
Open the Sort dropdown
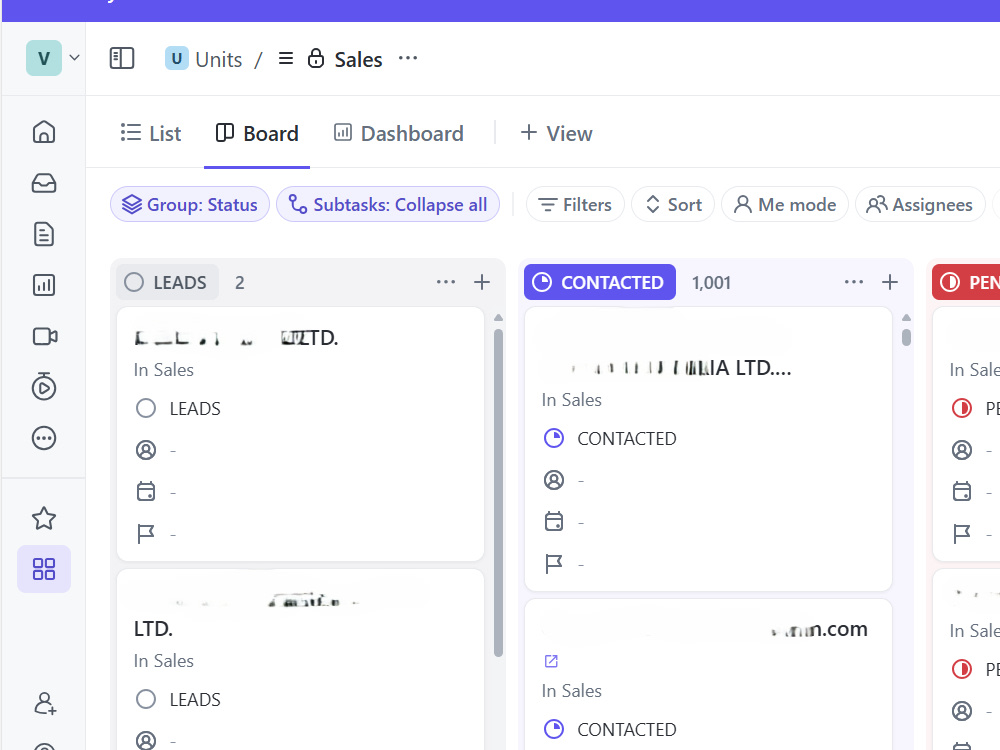(673, 204)
